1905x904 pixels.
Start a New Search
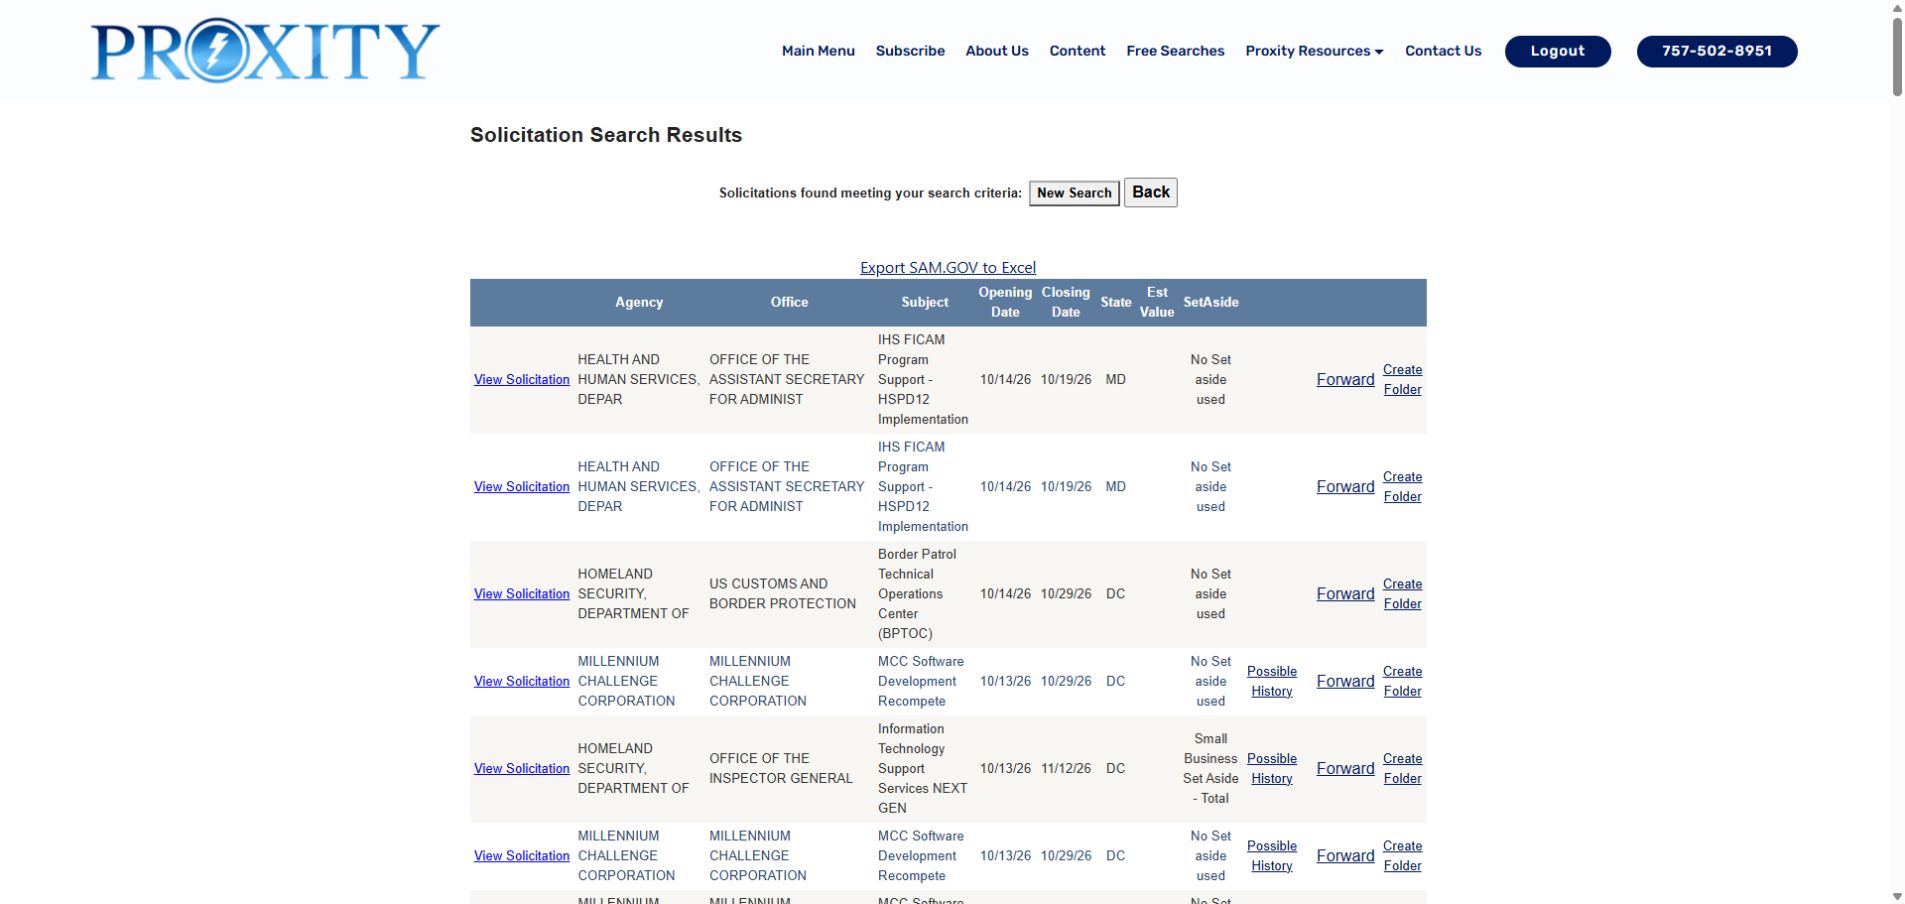coord(1074,193)
